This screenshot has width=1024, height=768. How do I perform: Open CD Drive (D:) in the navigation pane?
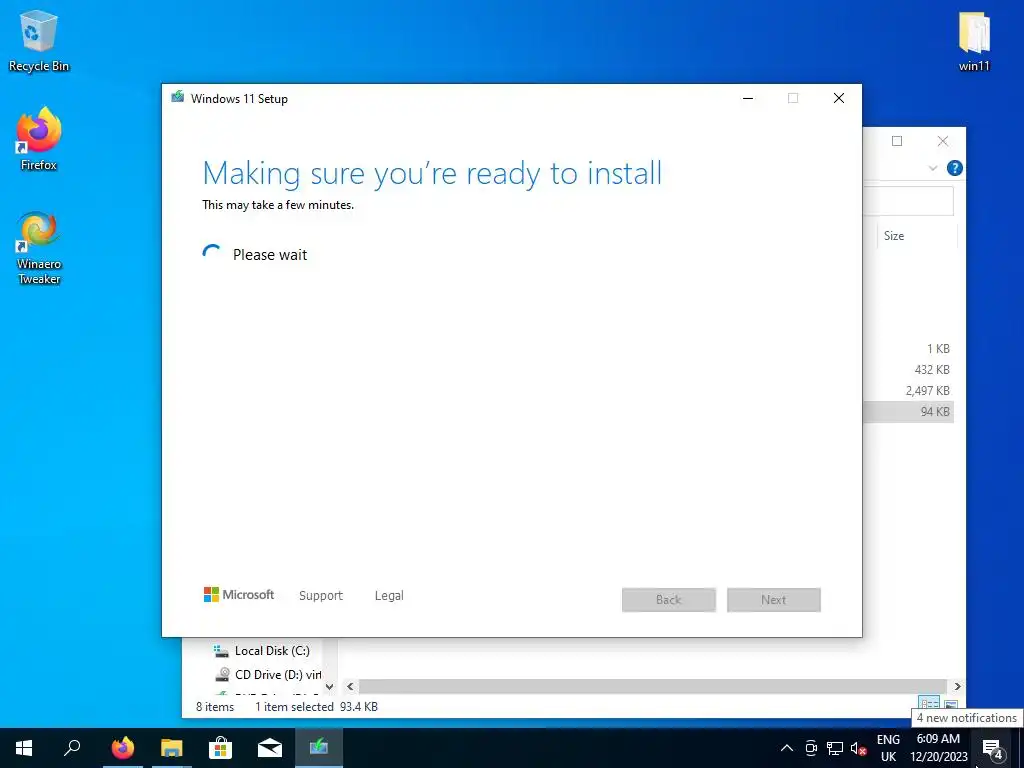[268, 674]
